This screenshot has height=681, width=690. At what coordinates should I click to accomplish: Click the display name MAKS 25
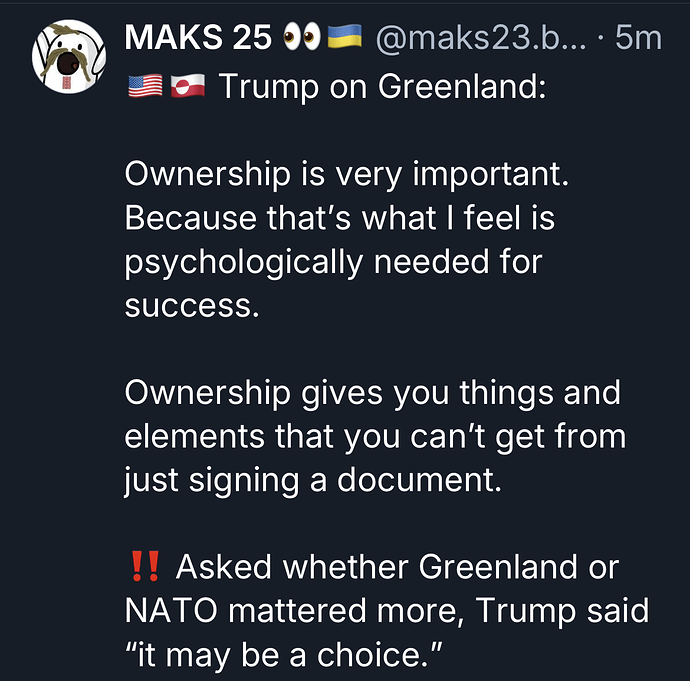point(199,38)
